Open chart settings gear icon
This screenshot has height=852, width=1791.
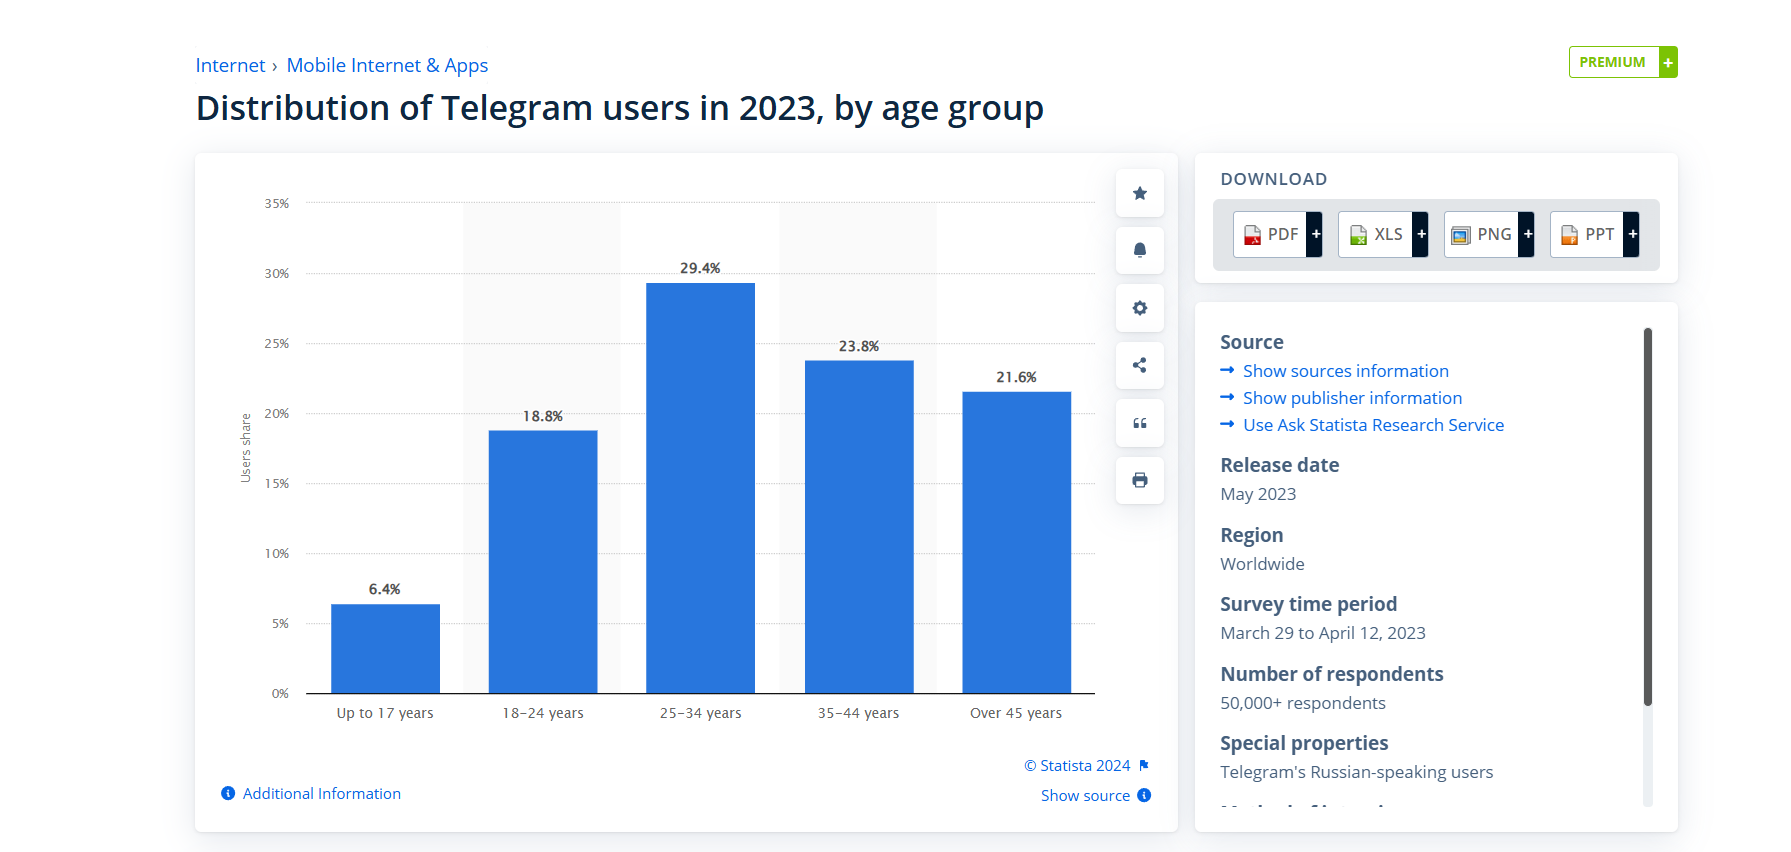click(x=1139, y=308)
